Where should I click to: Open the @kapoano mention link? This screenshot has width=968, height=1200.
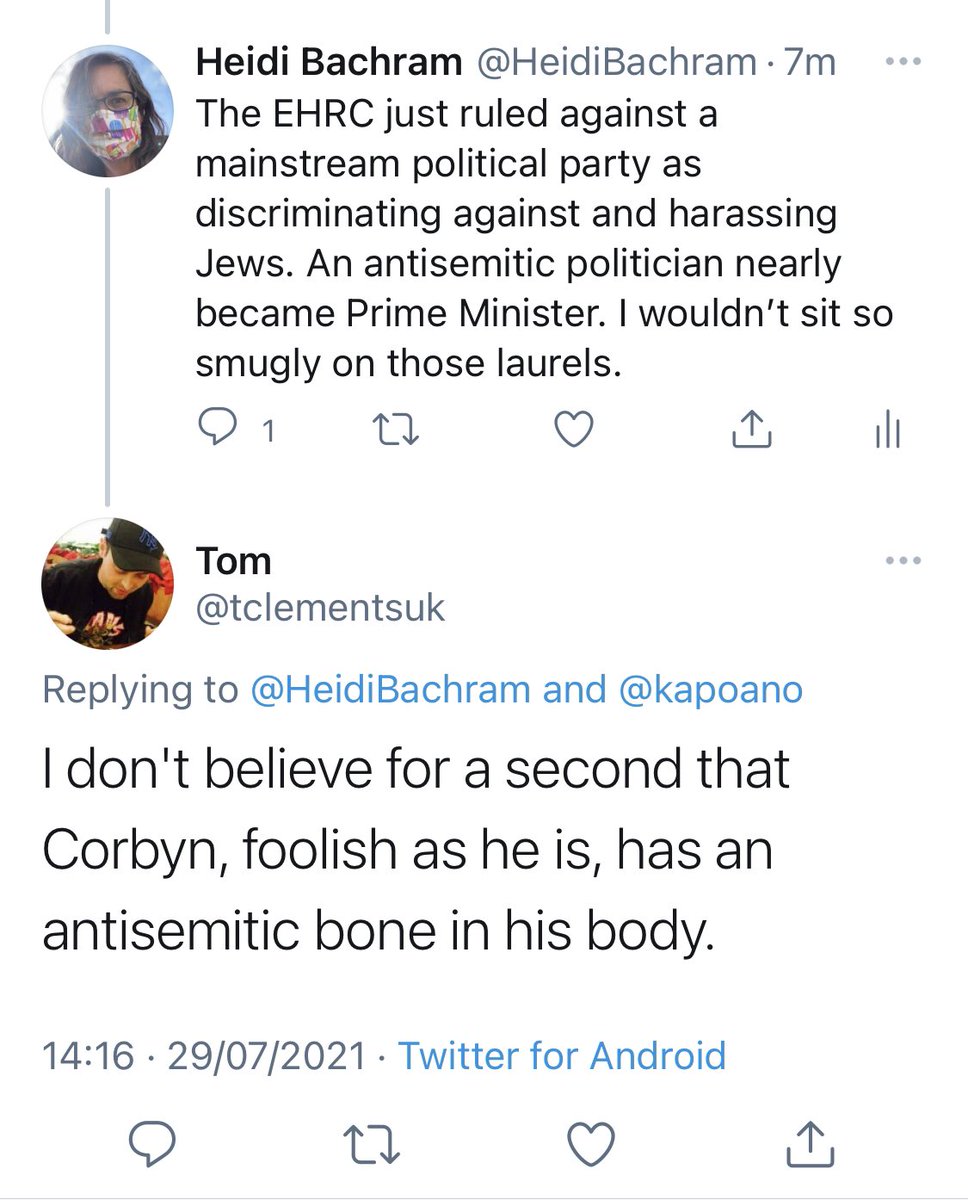click(711, 690)
